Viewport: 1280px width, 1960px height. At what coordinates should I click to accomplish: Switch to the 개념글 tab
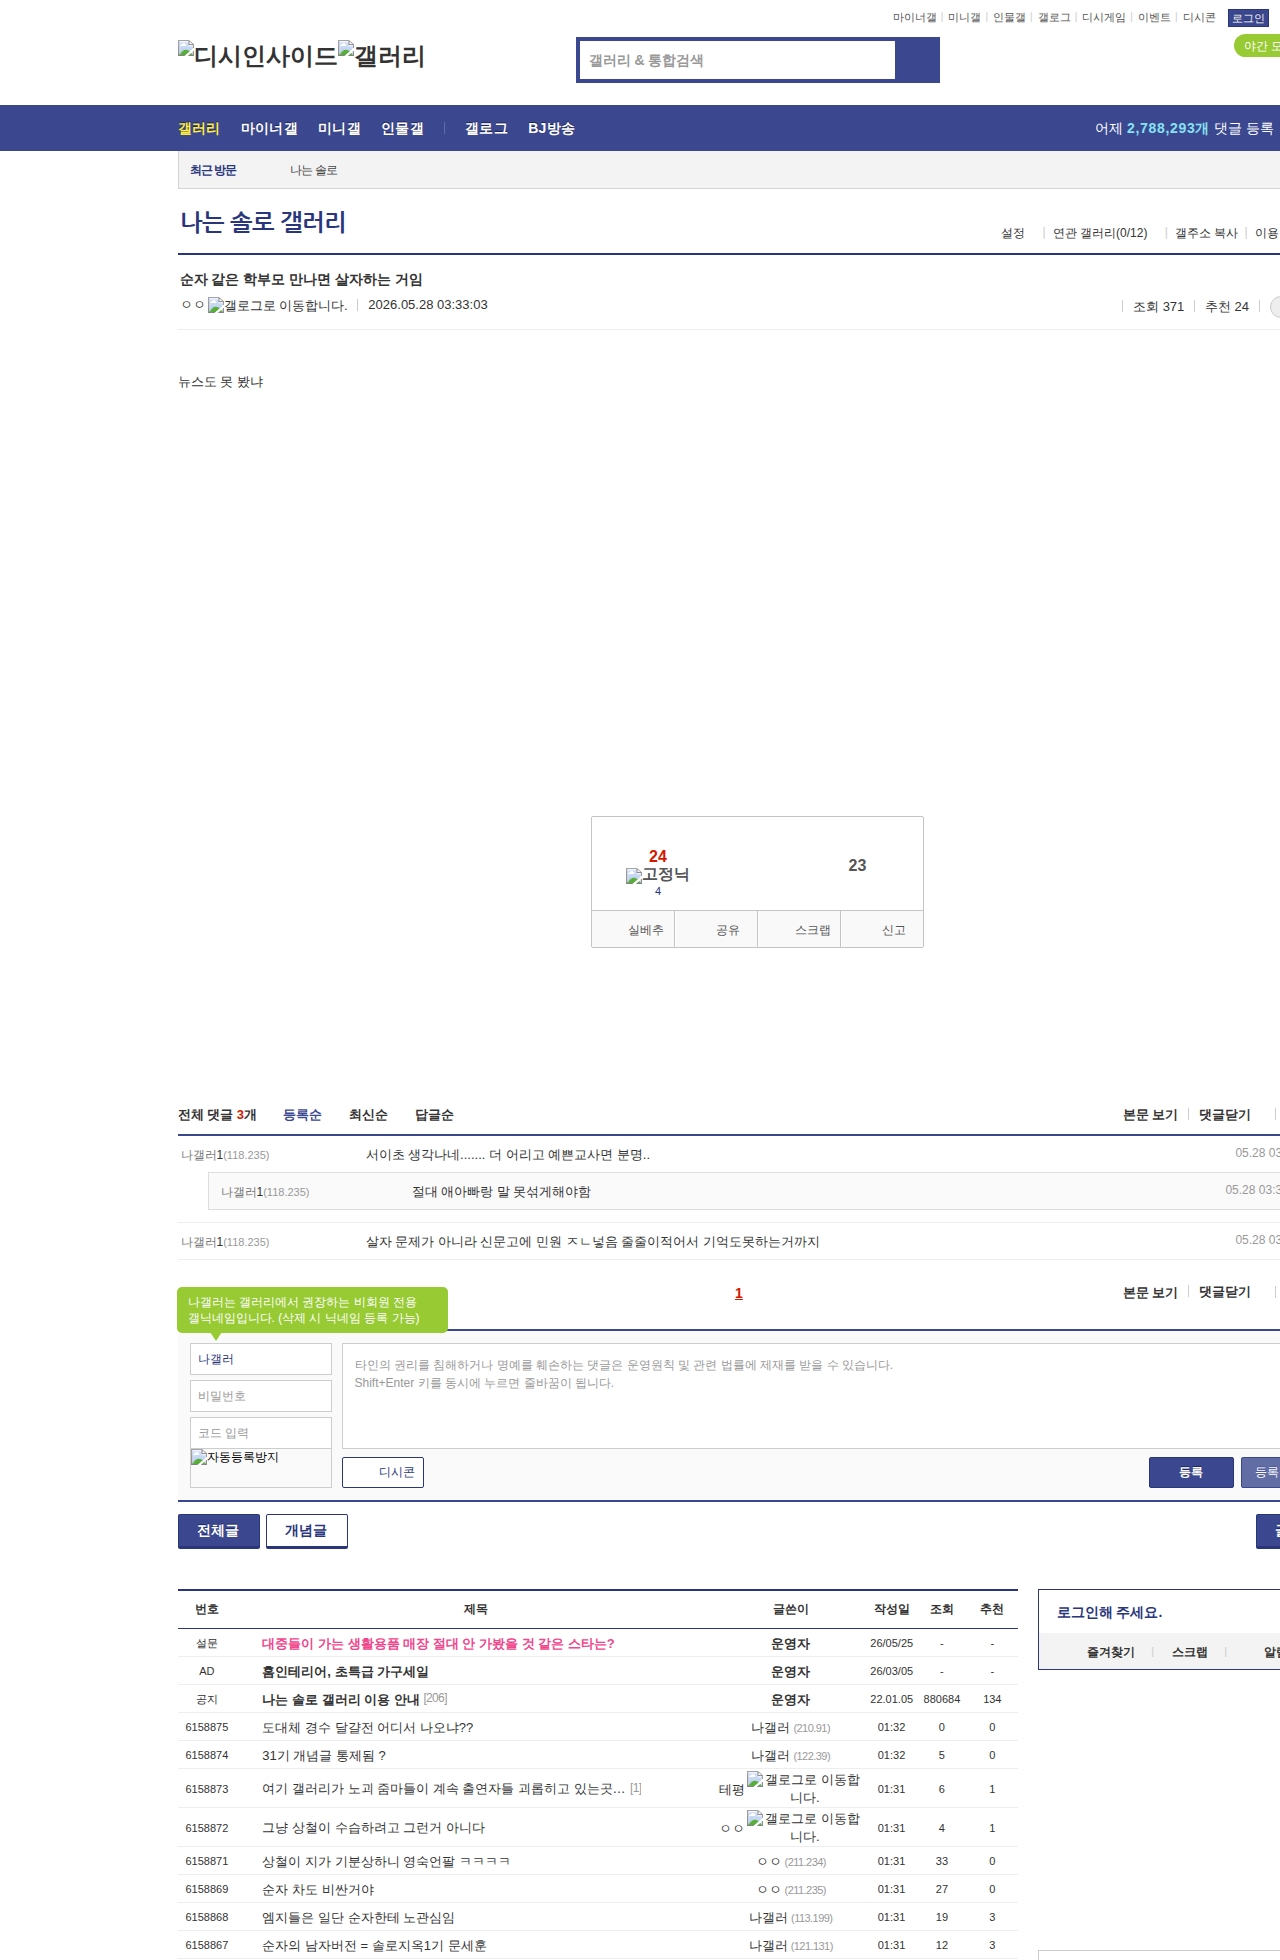coord(306,1531)
